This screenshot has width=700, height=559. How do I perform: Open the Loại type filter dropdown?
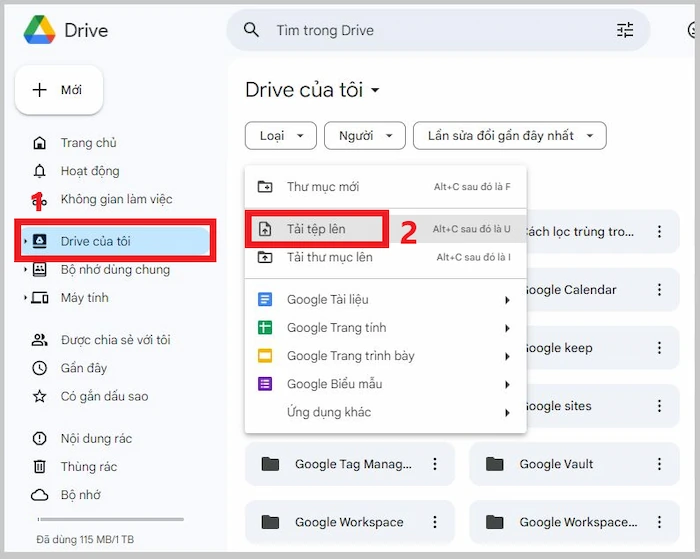281,136
